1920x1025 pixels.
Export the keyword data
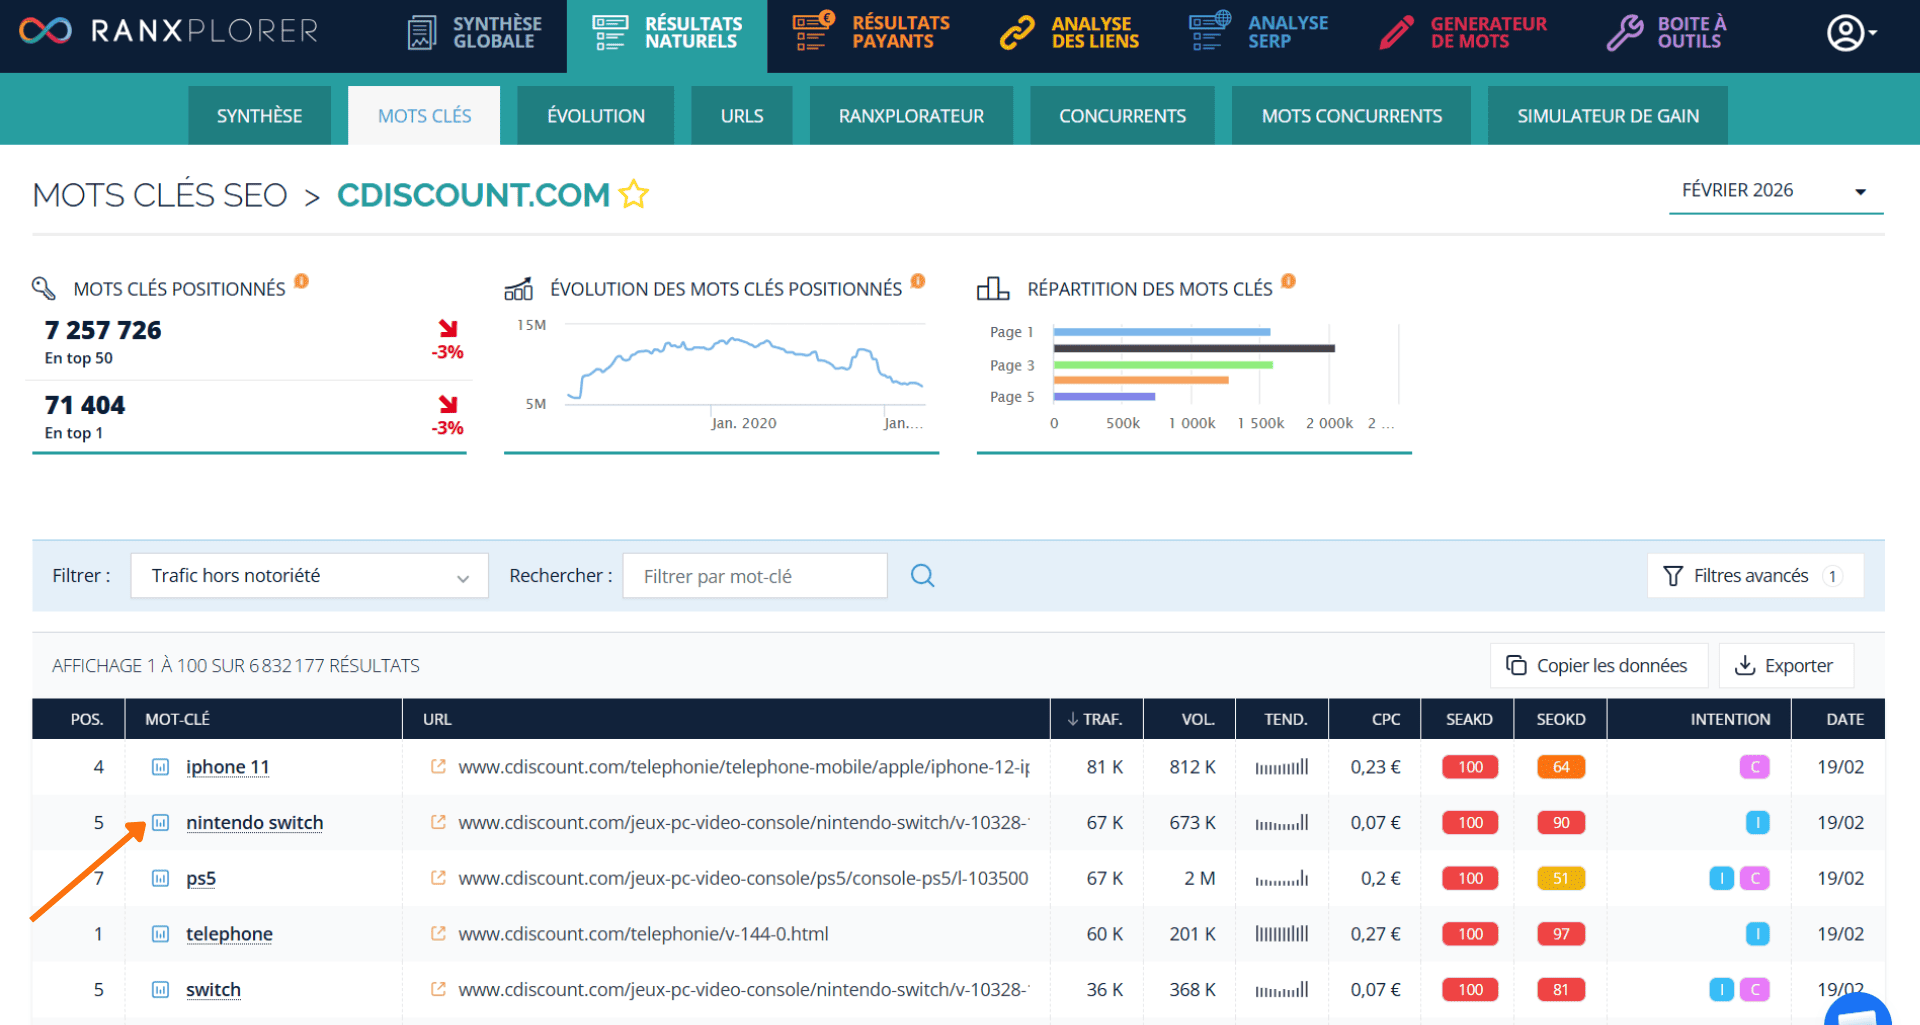1786,665
